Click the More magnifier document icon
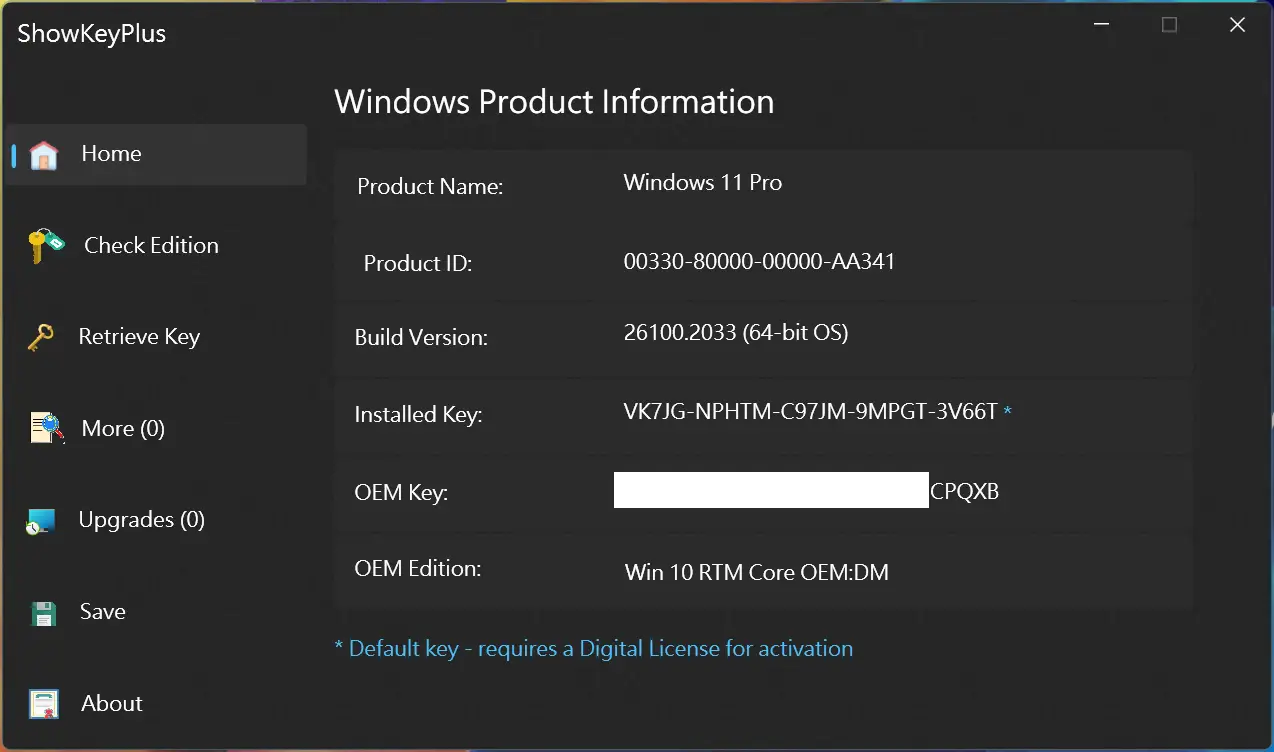 pyautogui.click(x=46, y=429)
